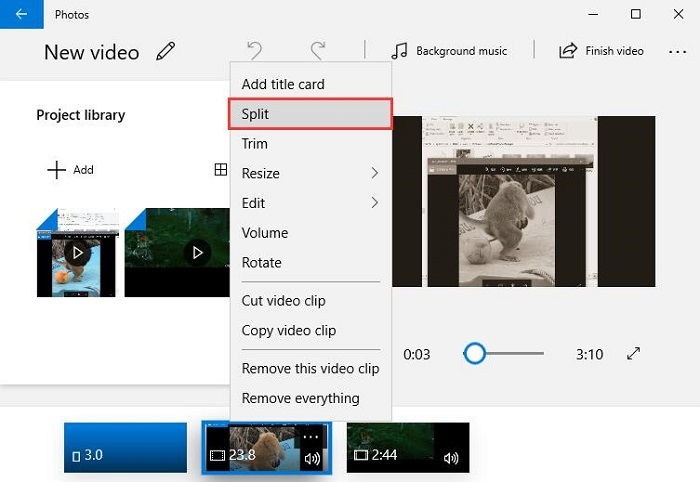Image resolution: width=700 pixels, height=482 pixels.
Task: Select Split from the context menu
Action: [x=310, y=114]
